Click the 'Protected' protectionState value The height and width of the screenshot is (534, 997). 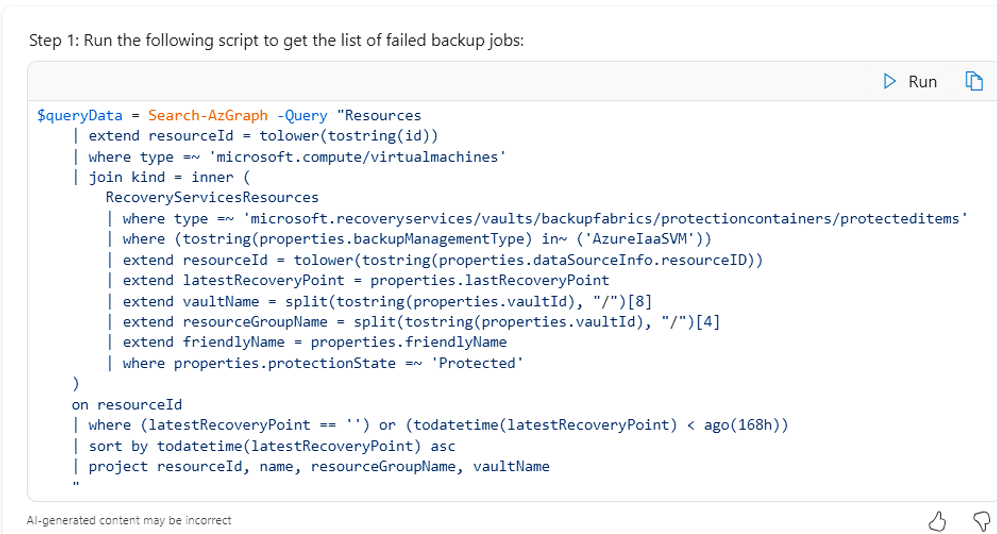pyautogui.click(x=475, y=363)
